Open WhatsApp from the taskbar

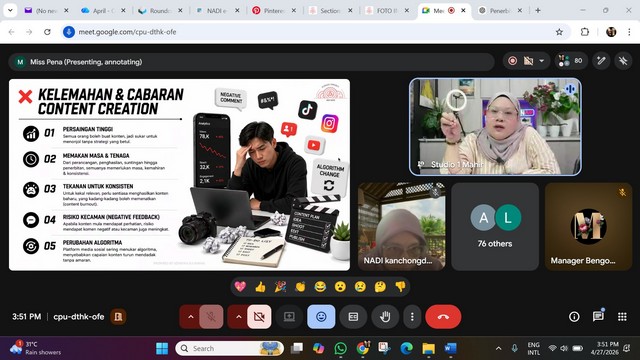pos(340,348)
